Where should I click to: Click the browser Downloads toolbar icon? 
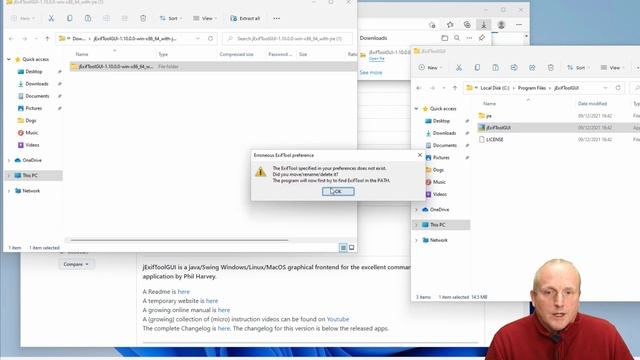tap(484, 25)
